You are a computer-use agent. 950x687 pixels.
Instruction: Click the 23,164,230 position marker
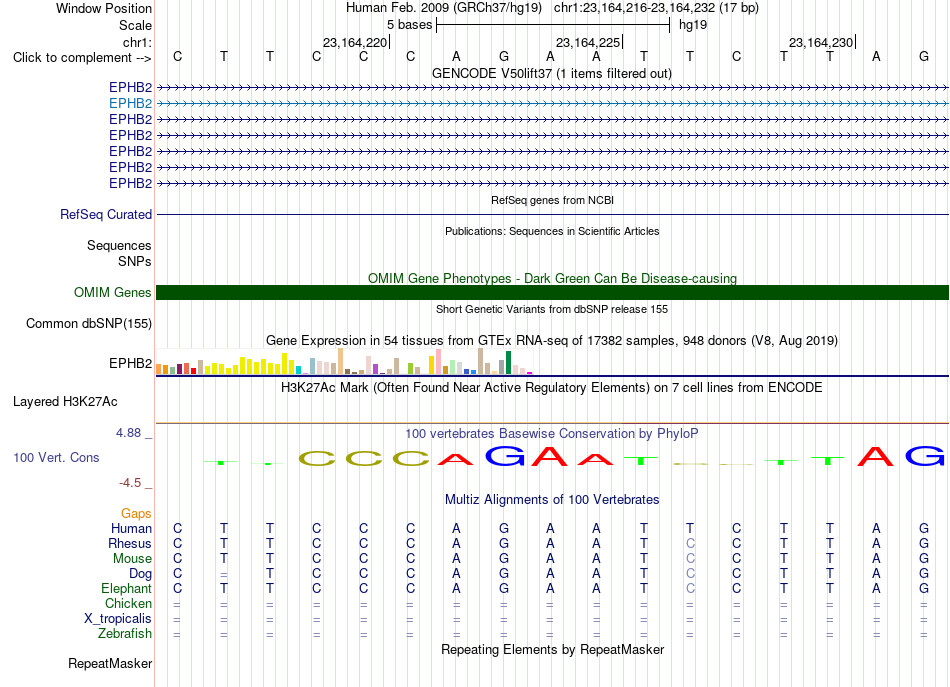click(x=822, y=42)
